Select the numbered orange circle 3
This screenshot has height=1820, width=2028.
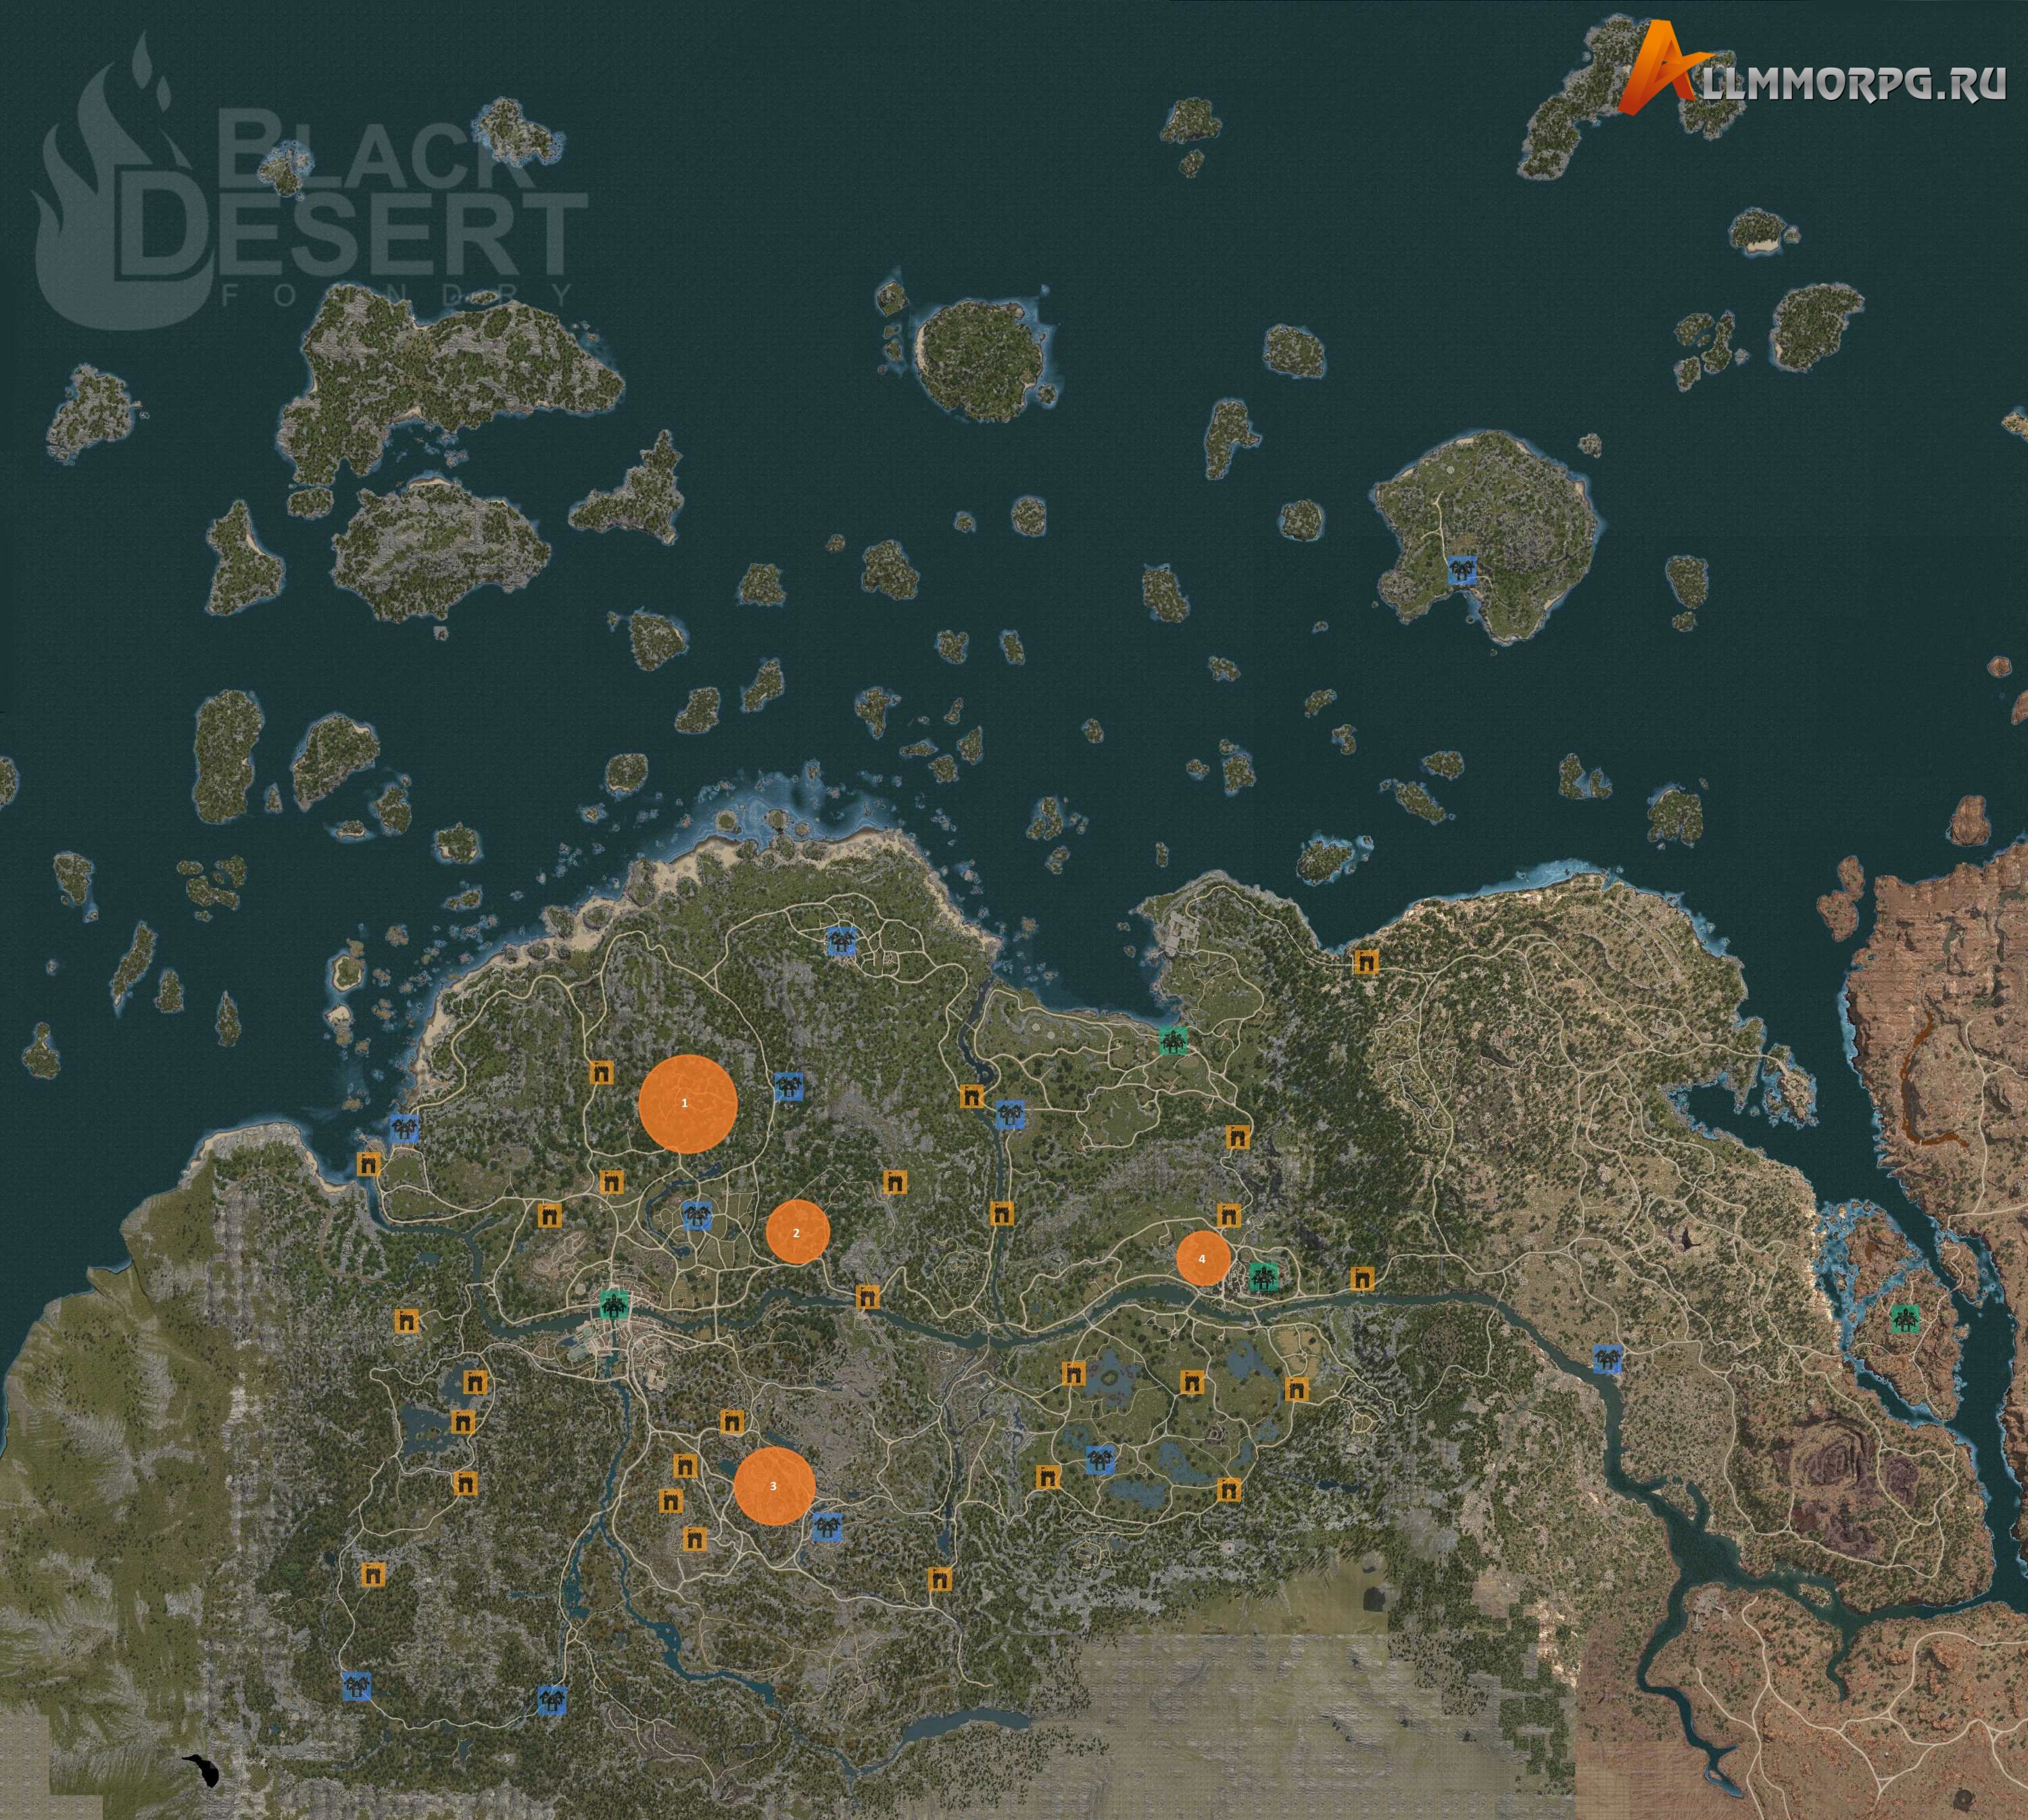click(774, 1486)
